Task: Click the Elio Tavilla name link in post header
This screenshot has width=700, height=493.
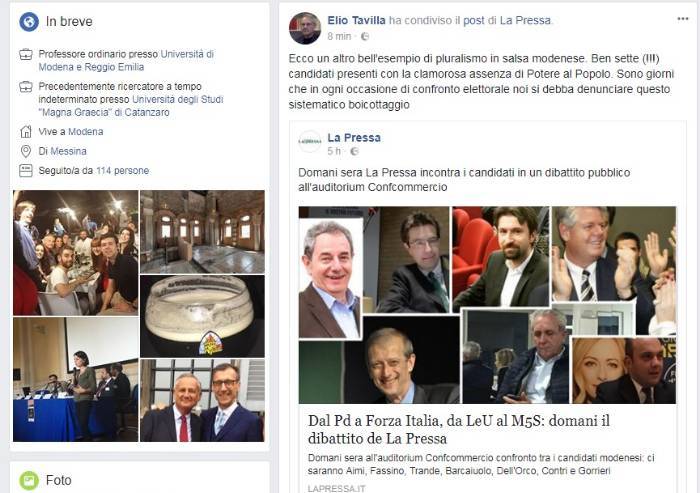Action: [x=356, y=21]
